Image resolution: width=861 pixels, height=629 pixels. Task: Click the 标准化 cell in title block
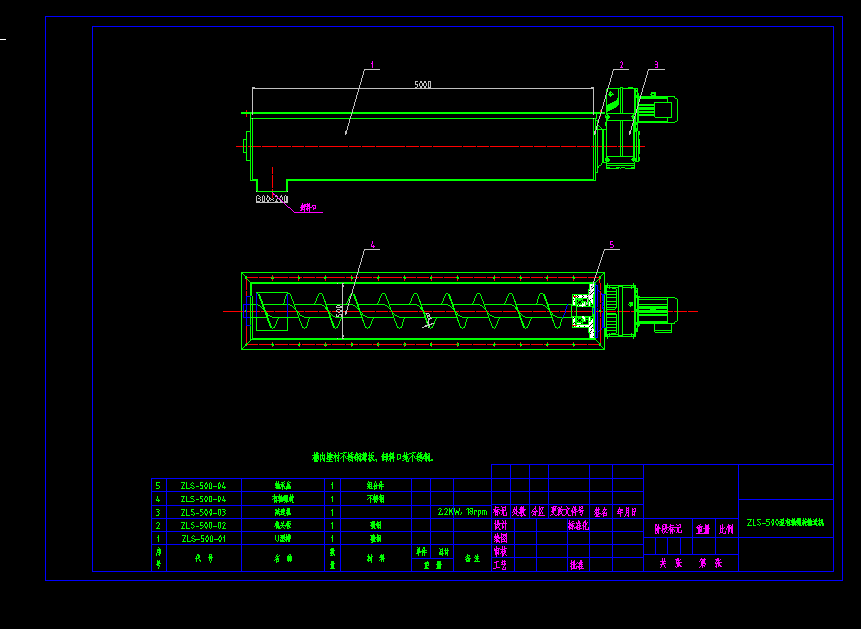[578, 525]
